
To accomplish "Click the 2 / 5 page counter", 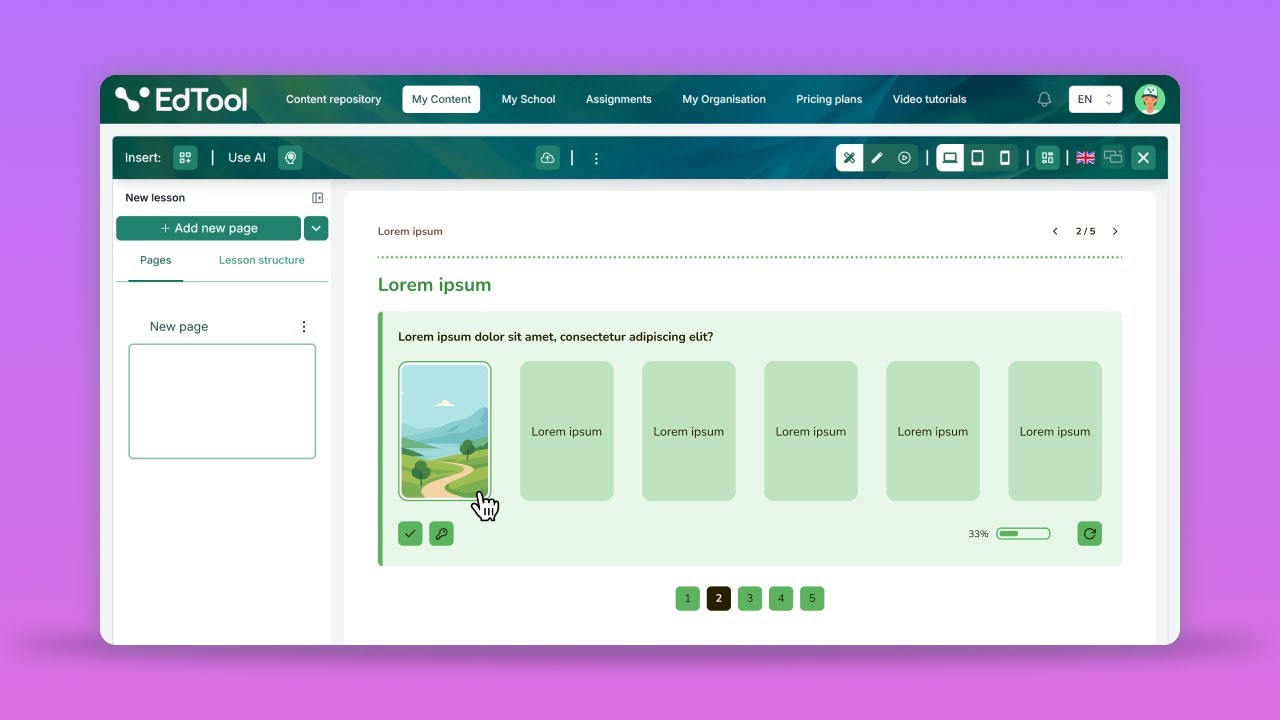I will coord(1085,231).
